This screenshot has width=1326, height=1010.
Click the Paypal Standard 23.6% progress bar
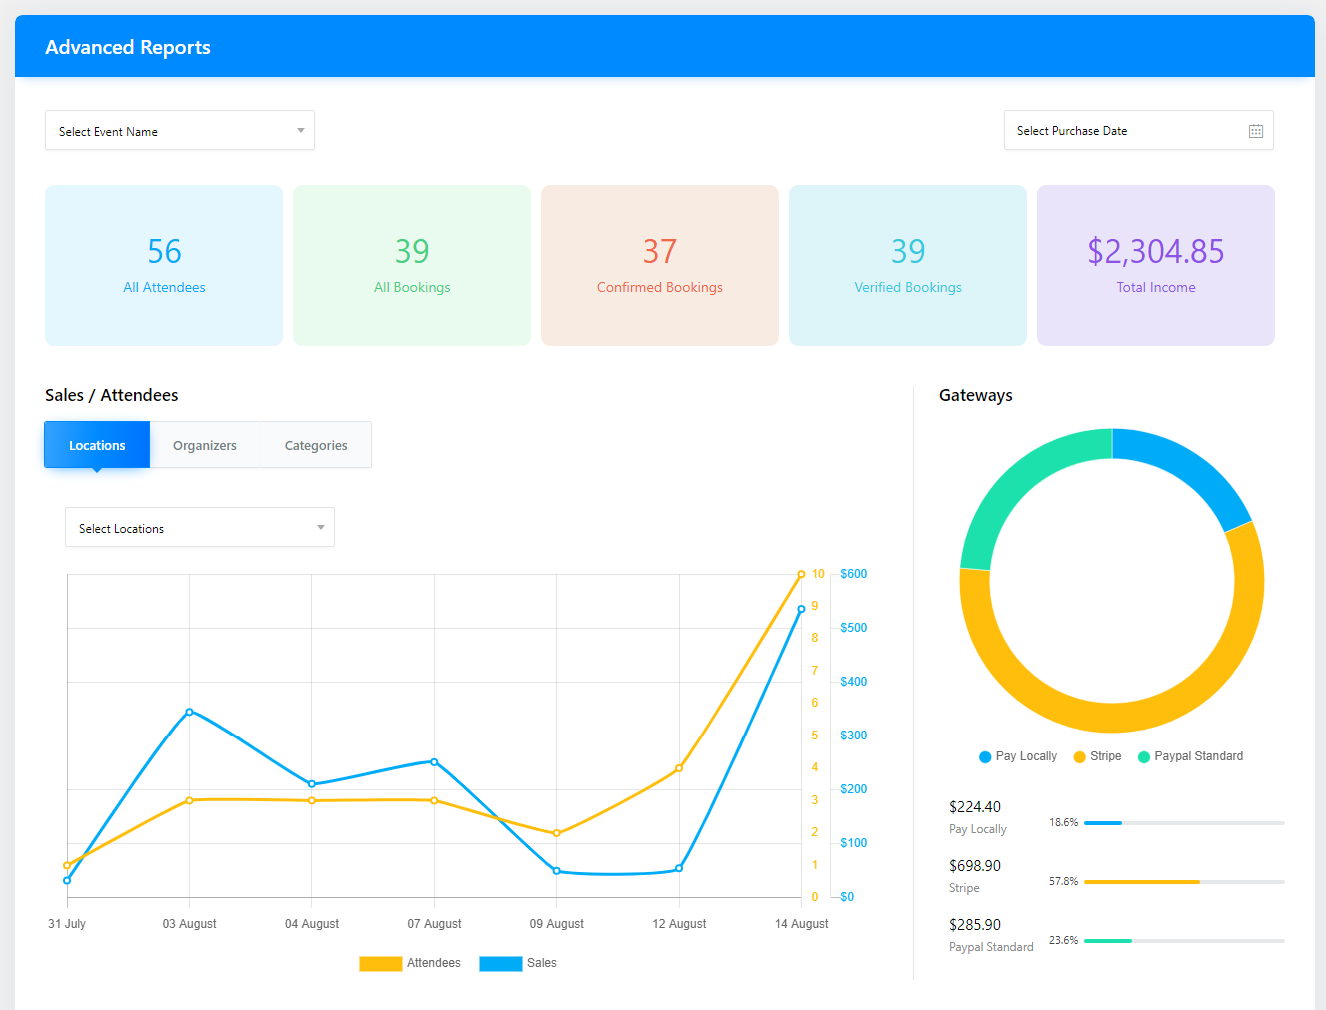1184,941
